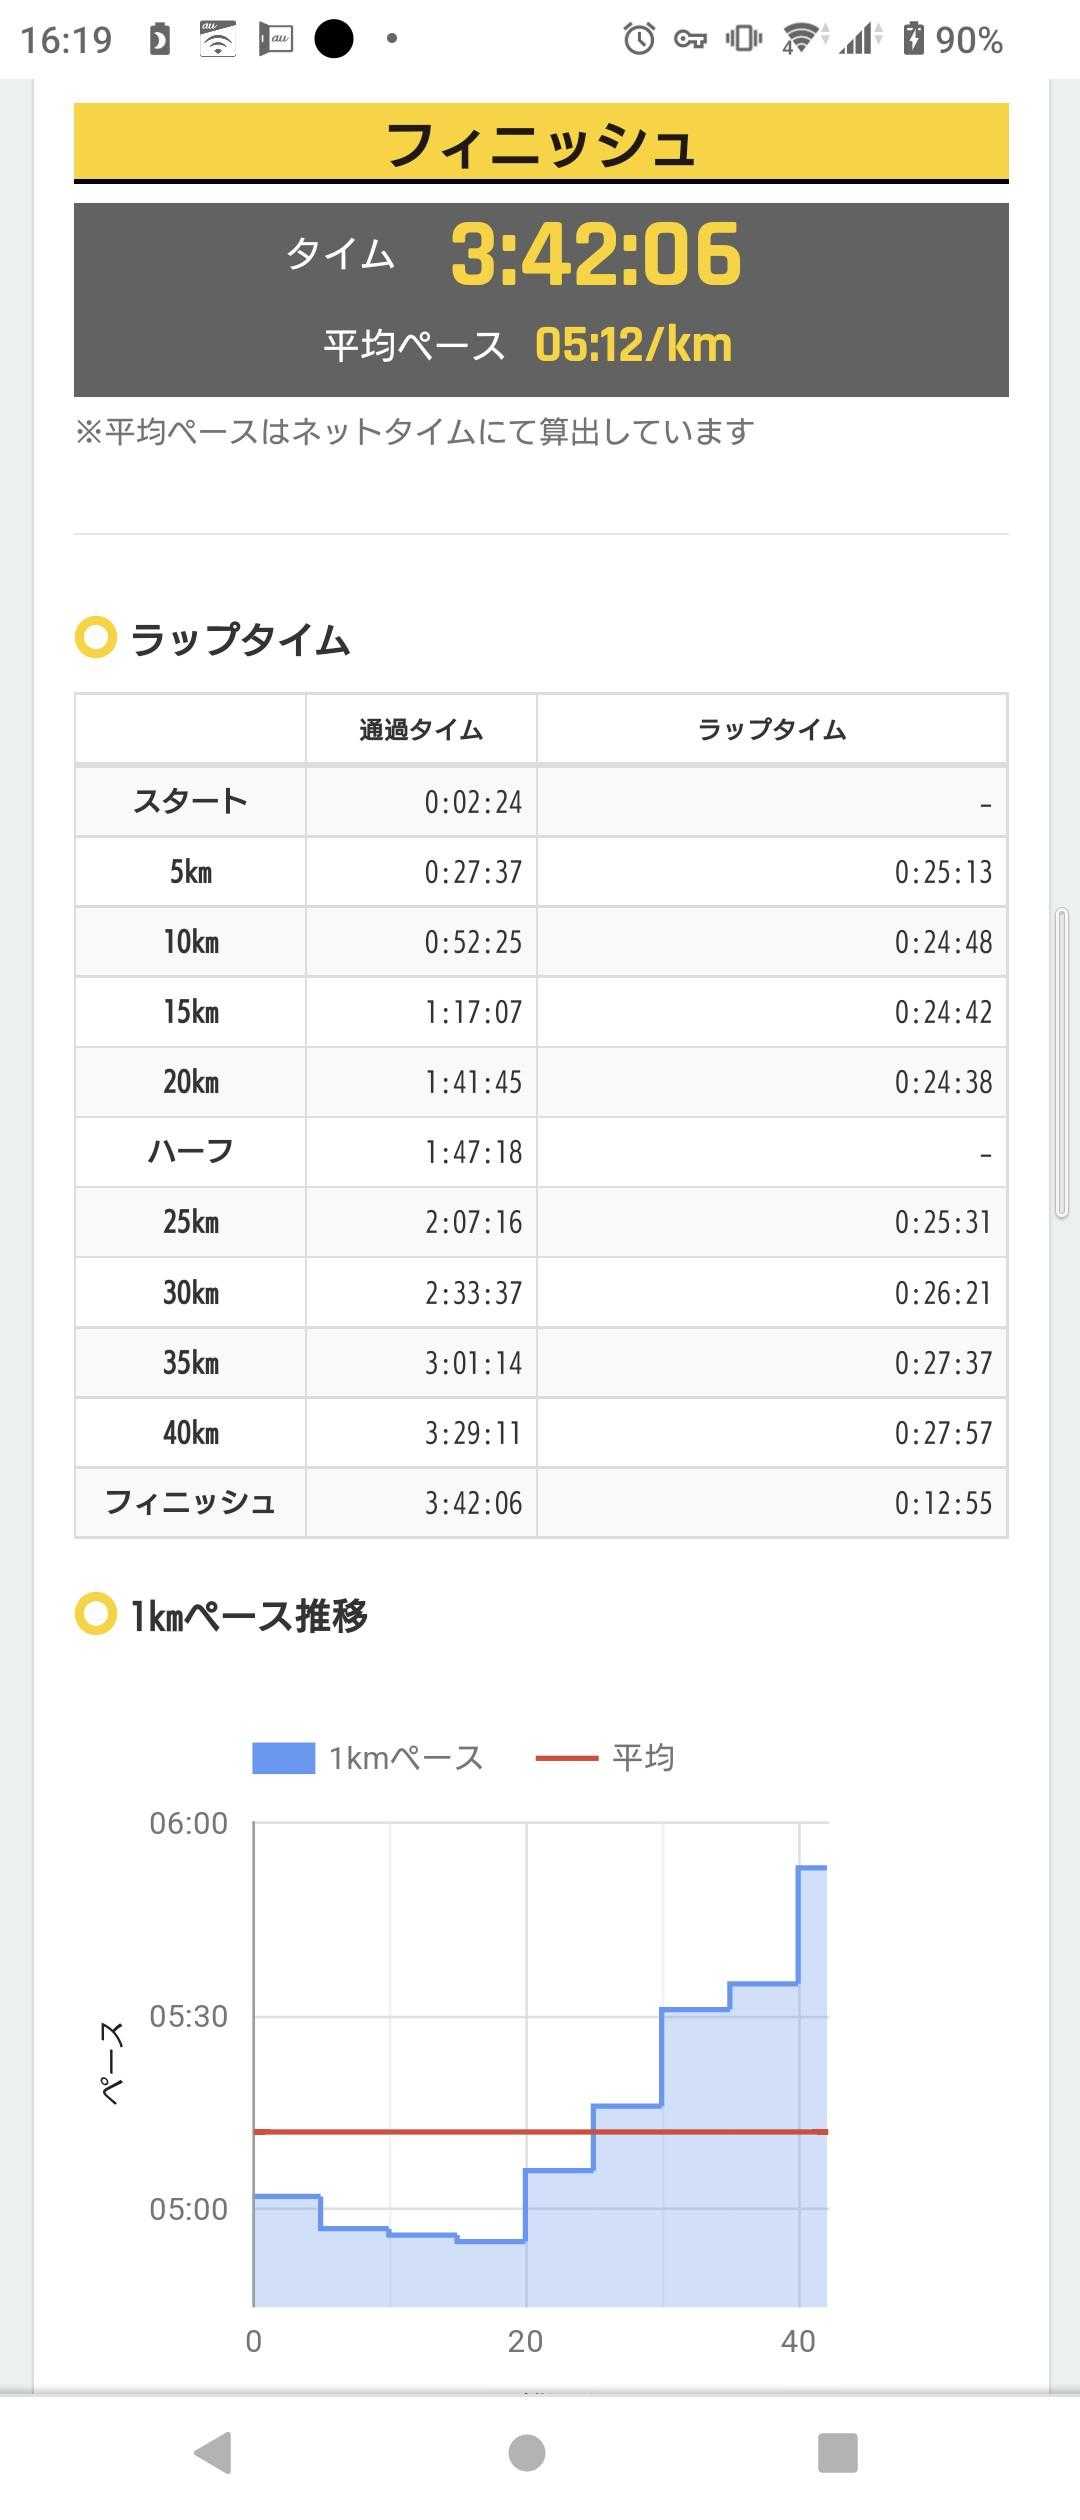Tap the Android back navigation button
This screenshot has width=1080, height=2520.
coord(213,2451)
